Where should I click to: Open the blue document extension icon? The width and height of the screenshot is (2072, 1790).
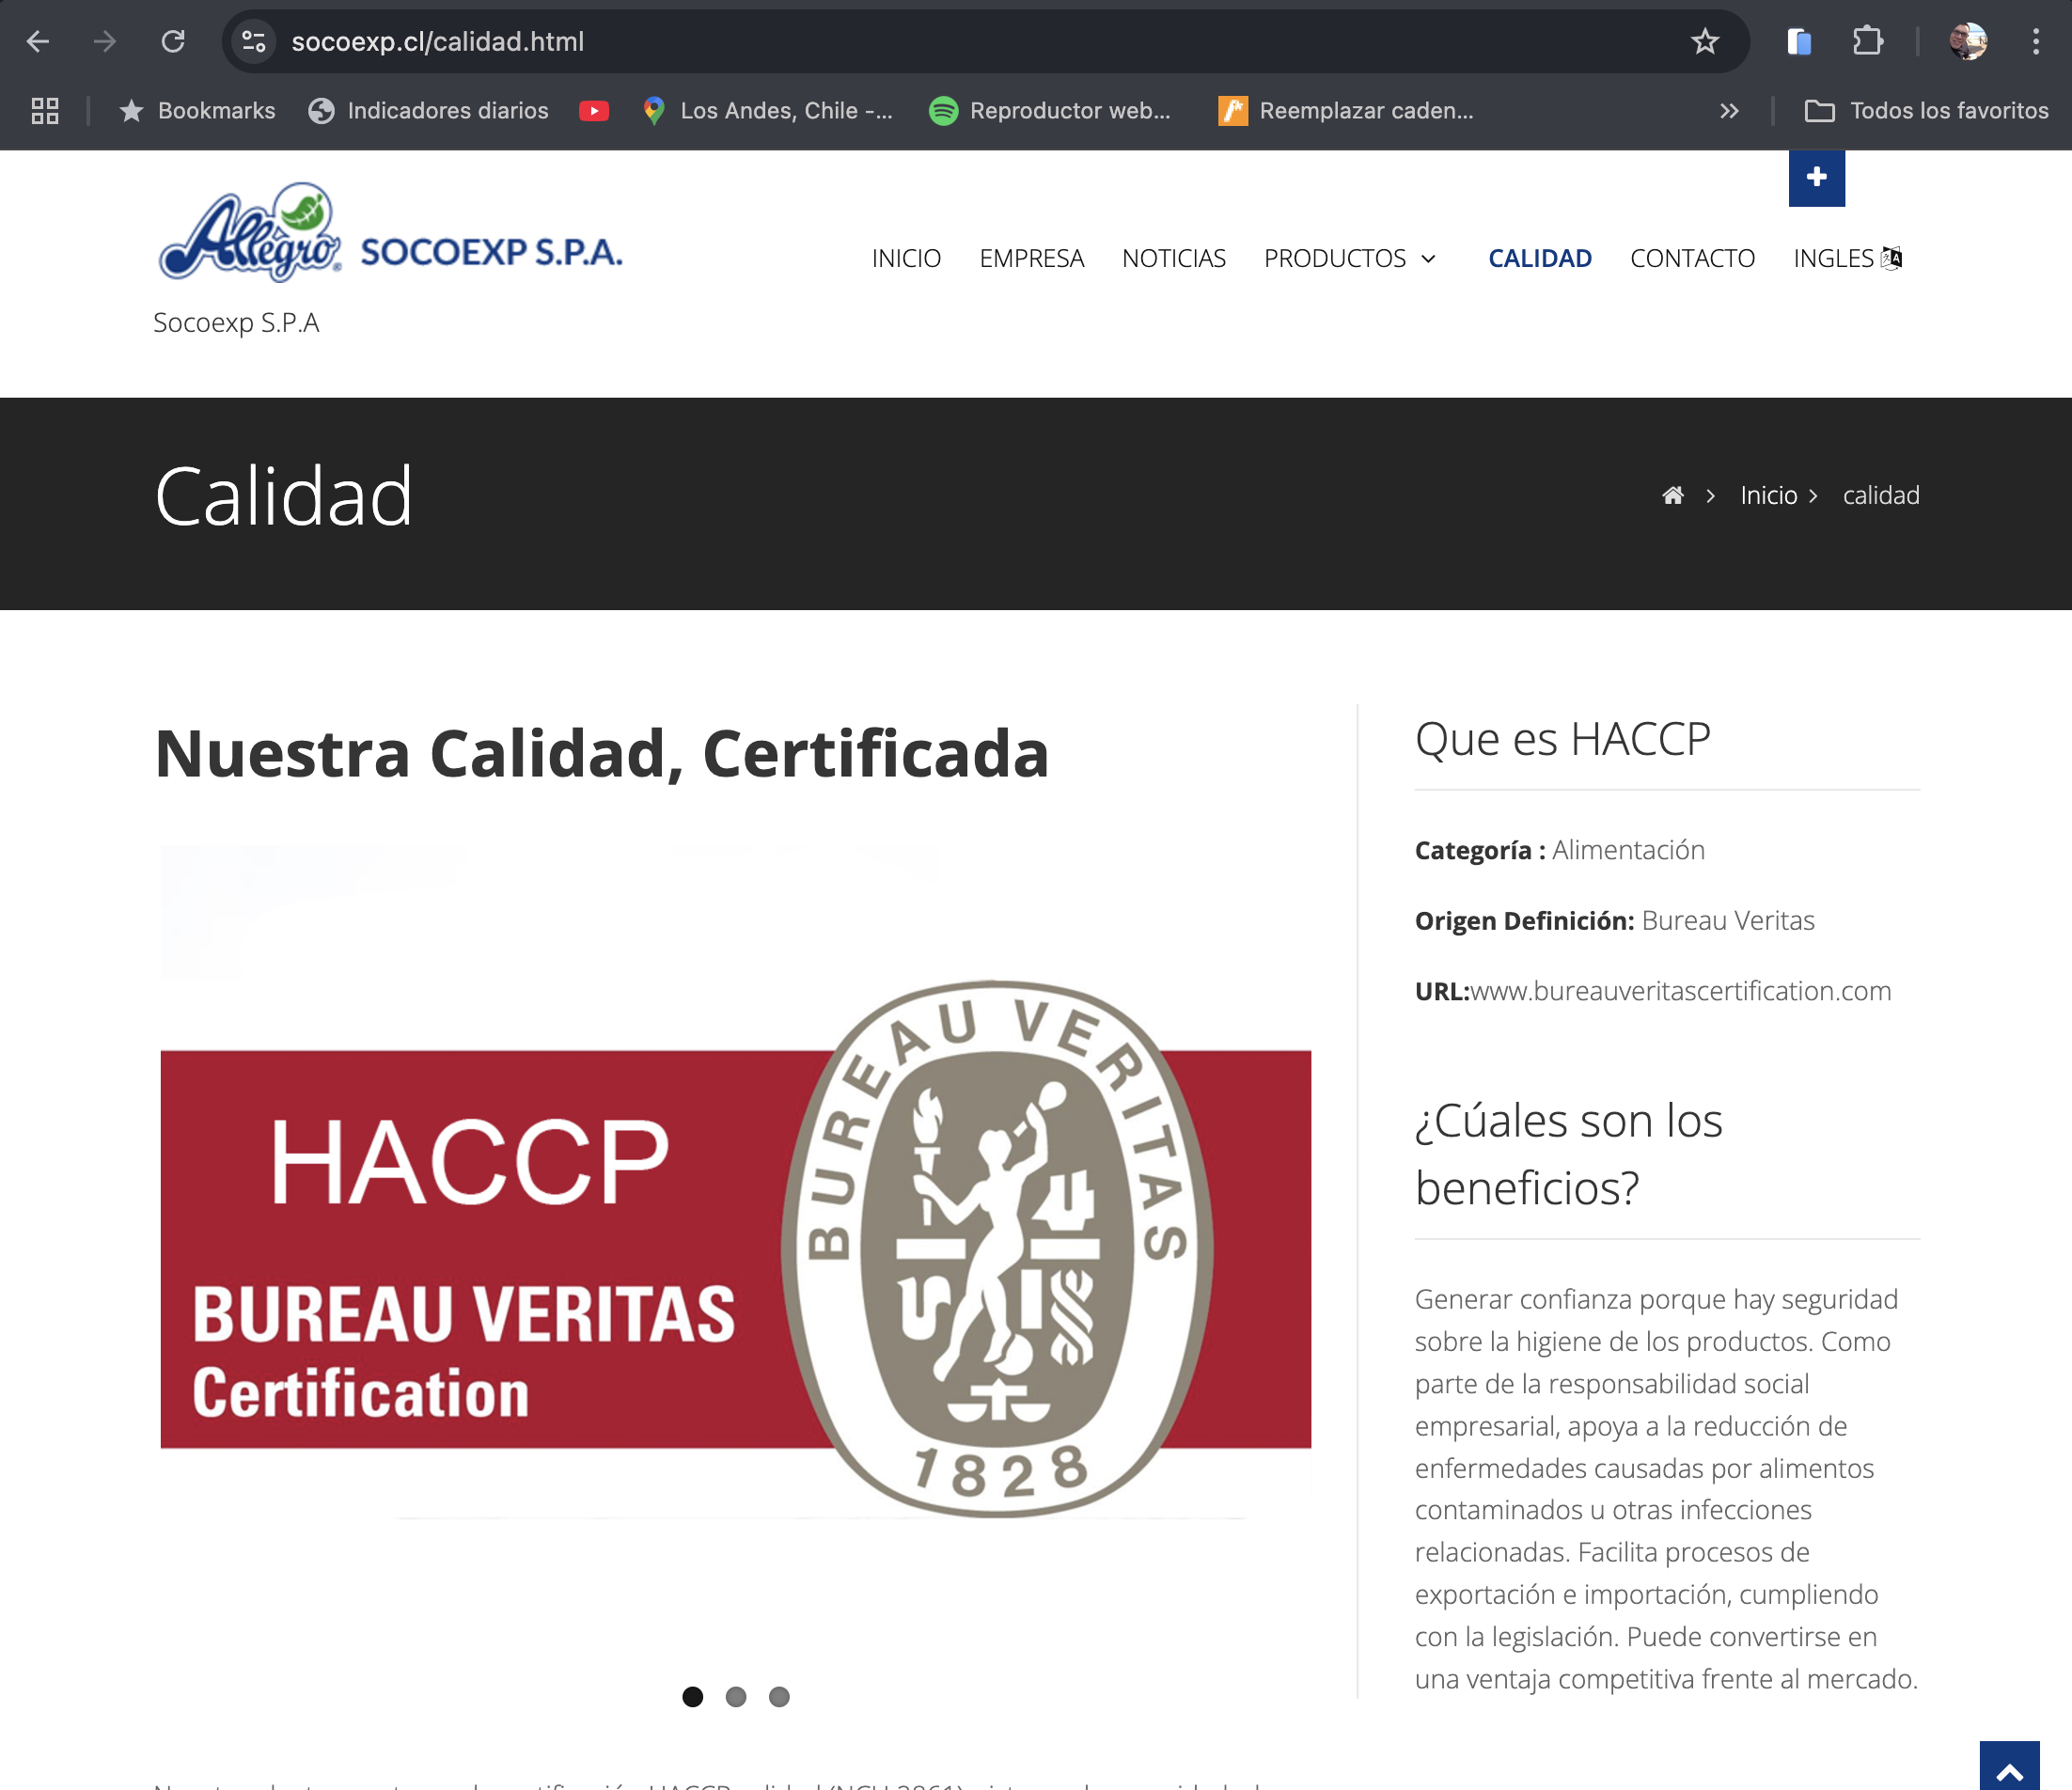pos(1799,41)
